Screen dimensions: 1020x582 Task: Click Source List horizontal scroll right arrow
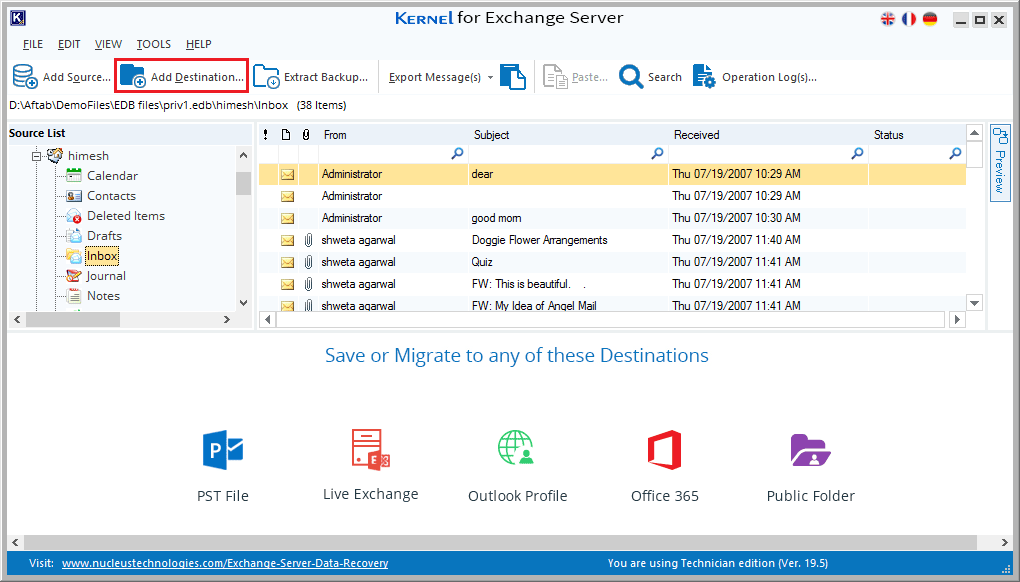226,319
